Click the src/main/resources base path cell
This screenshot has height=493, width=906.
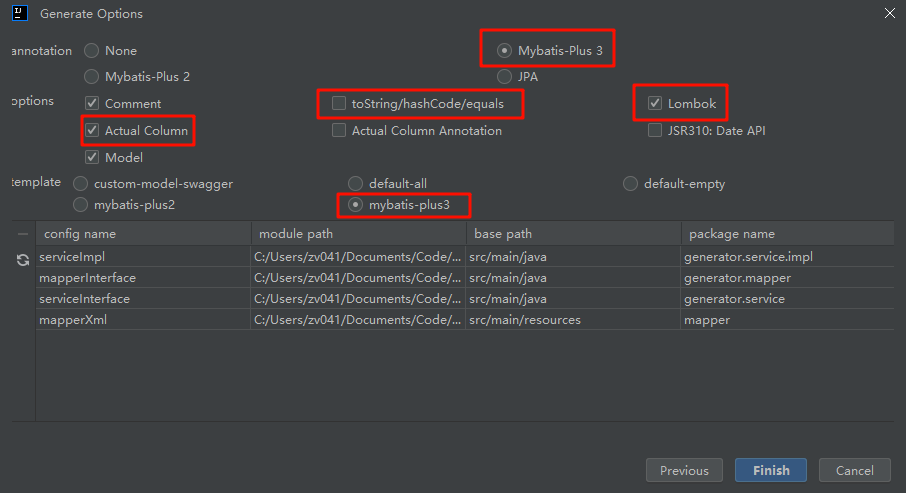coord(573,320)
